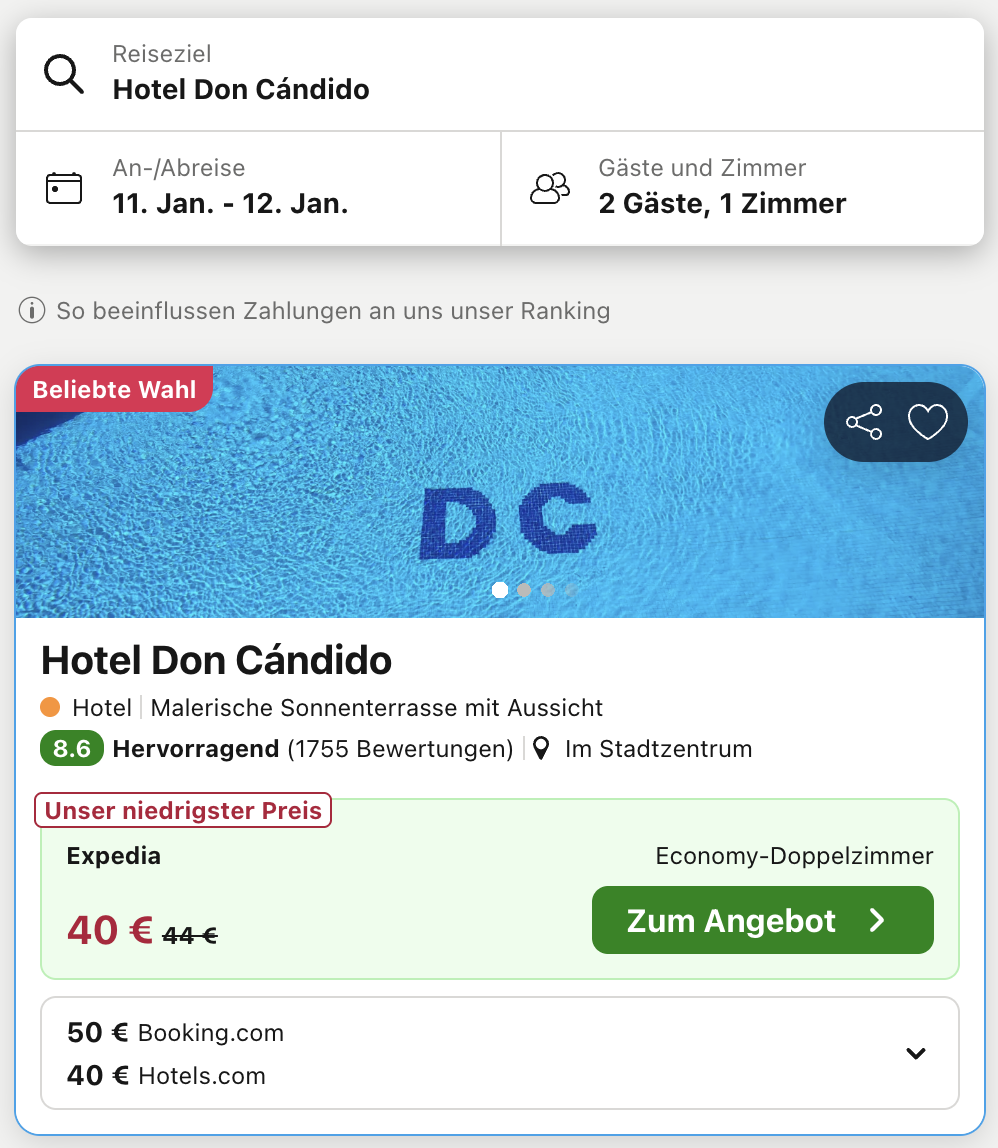Viewport: 998px width, 1148px height.
Task: Click the guests group icon
Action: pyautogui.click(x=550, y=188)
